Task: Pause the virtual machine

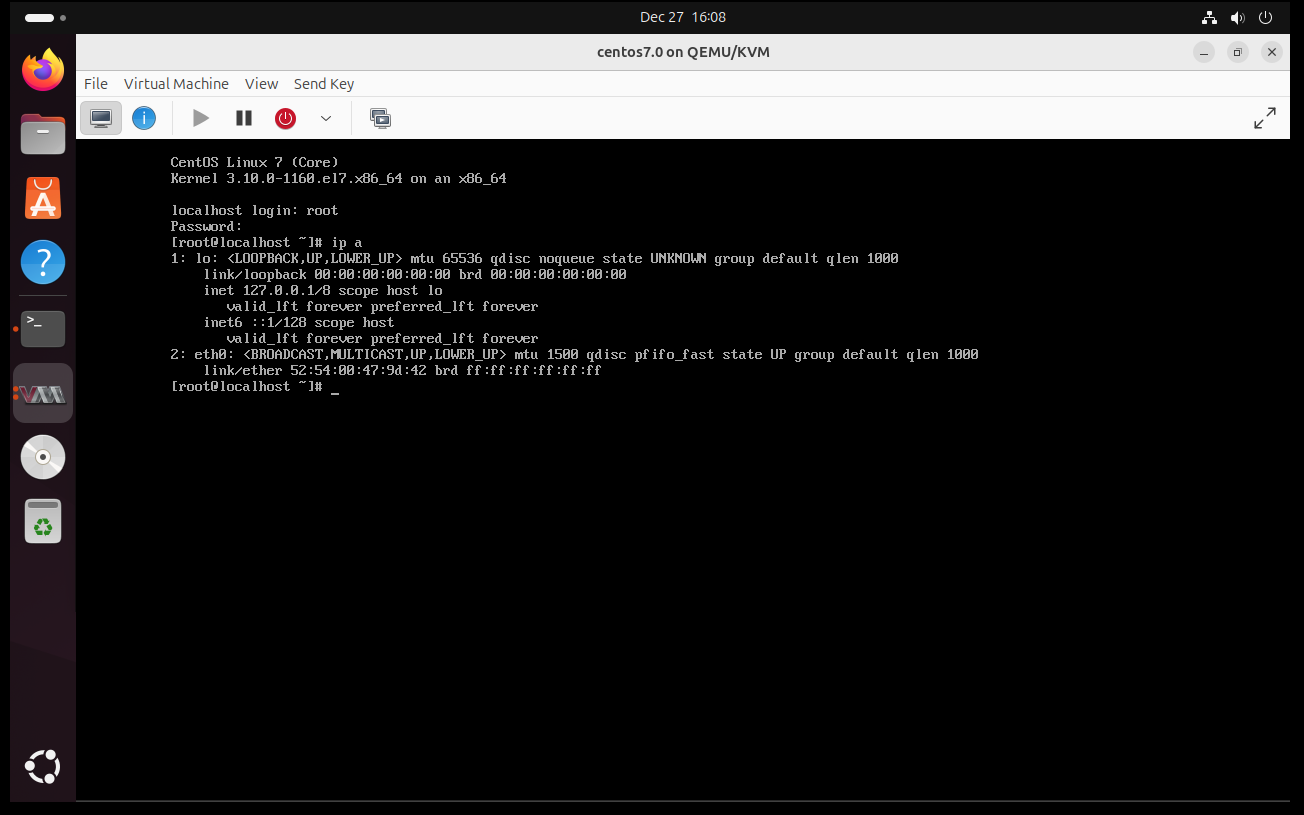Action: pyautogui.click(x=244, y=118)
